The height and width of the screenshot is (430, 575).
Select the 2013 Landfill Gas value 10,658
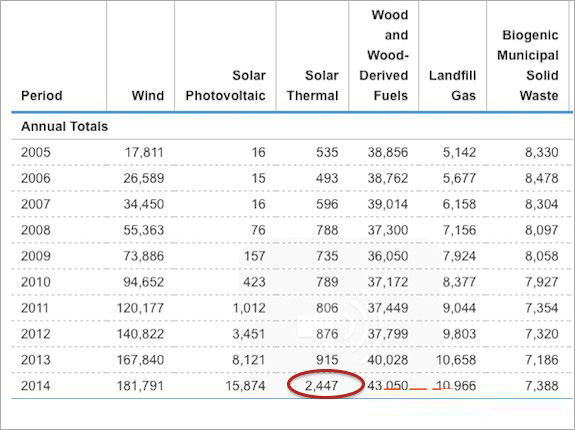(x=456, y=360)
